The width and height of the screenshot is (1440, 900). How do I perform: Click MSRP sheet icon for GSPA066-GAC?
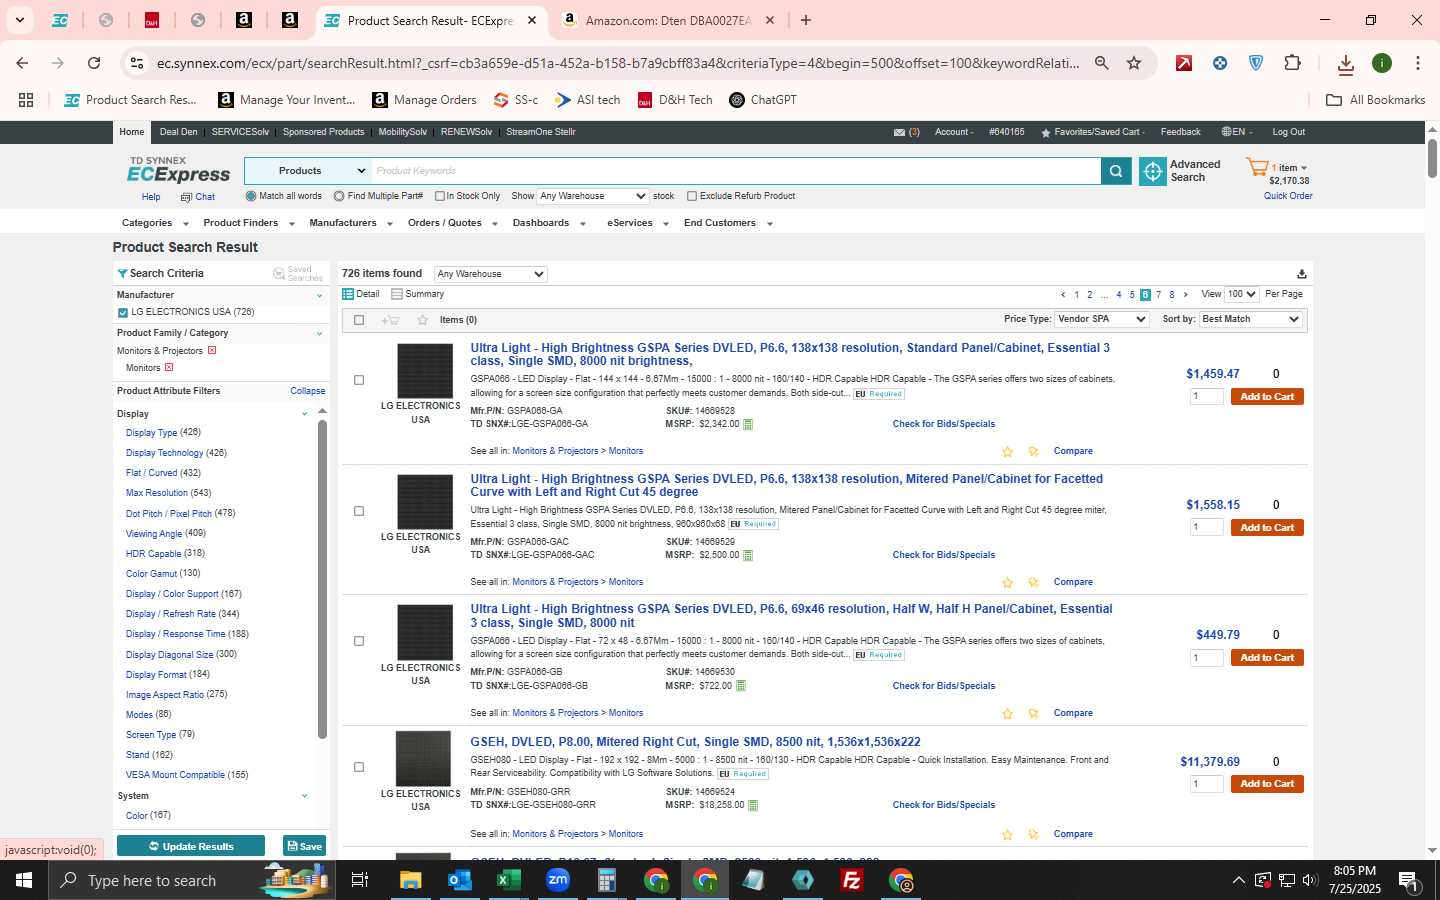coord(748,555)
